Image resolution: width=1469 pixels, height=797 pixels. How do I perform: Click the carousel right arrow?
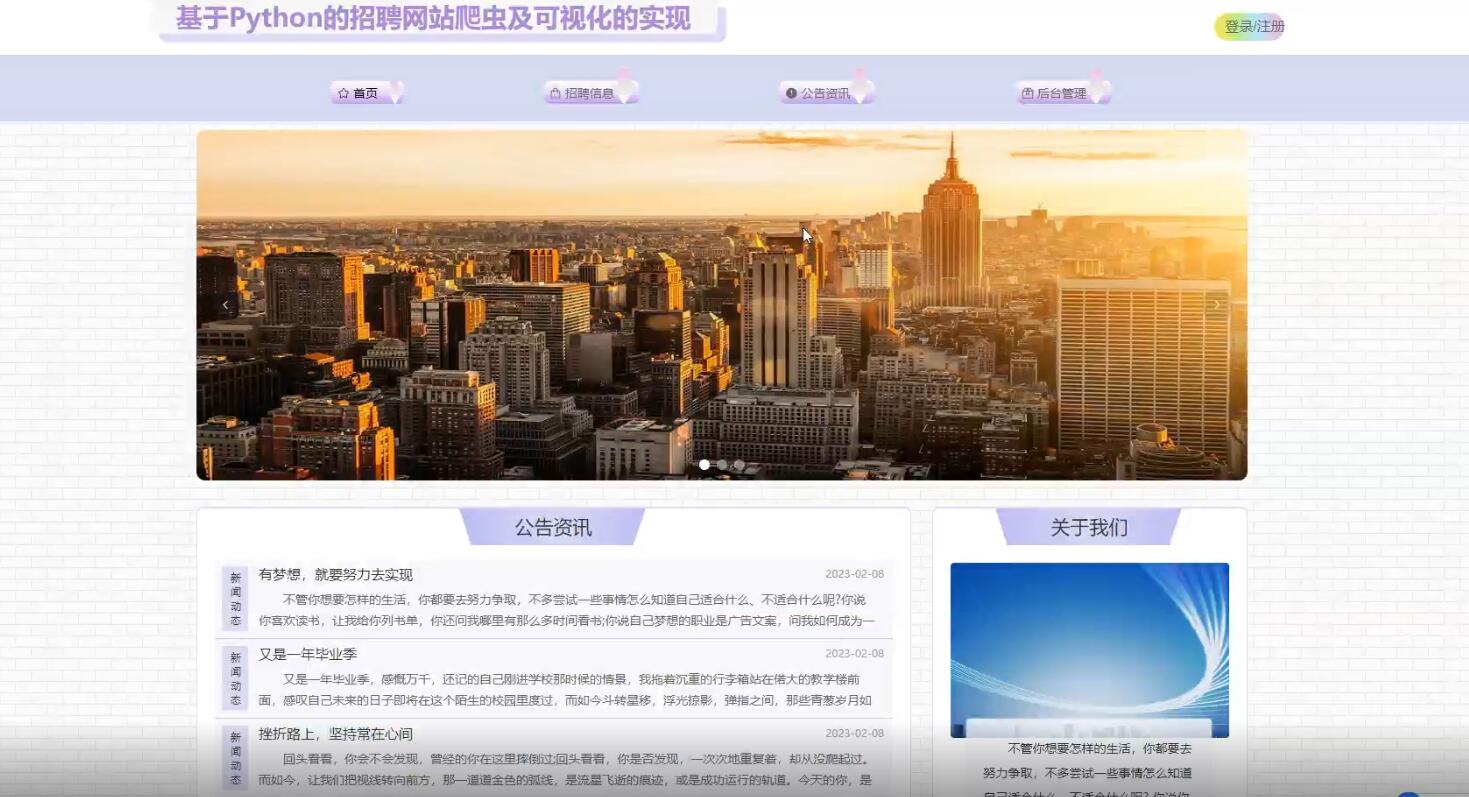click(1216, 304)
